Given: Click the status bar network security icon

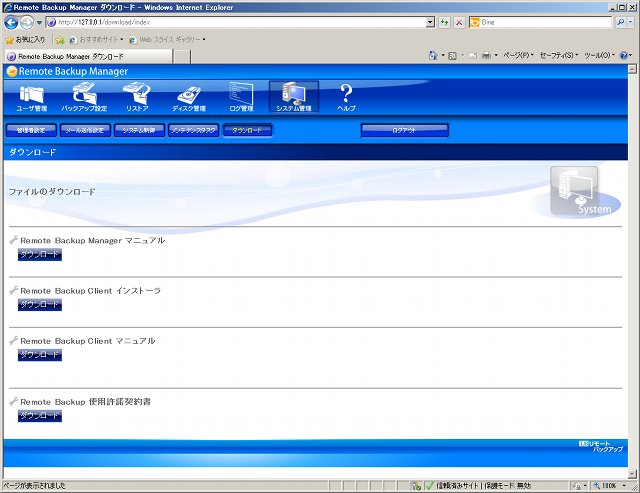Looking at the screenshot, I should pyautogui.click(x=416, y=486).
